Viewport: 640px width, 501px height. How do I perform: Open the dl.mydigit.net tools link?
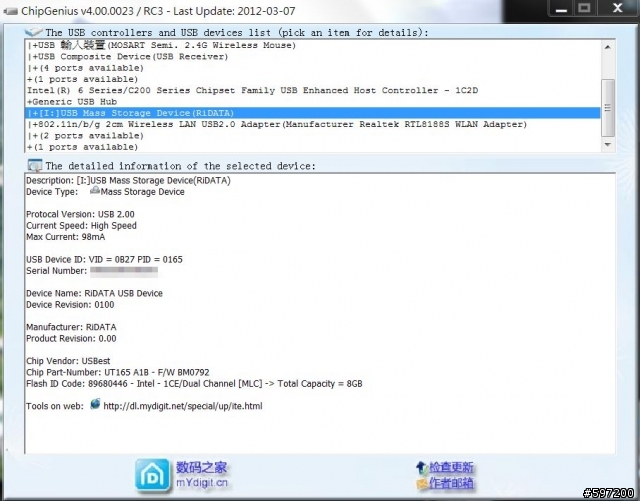183,406
